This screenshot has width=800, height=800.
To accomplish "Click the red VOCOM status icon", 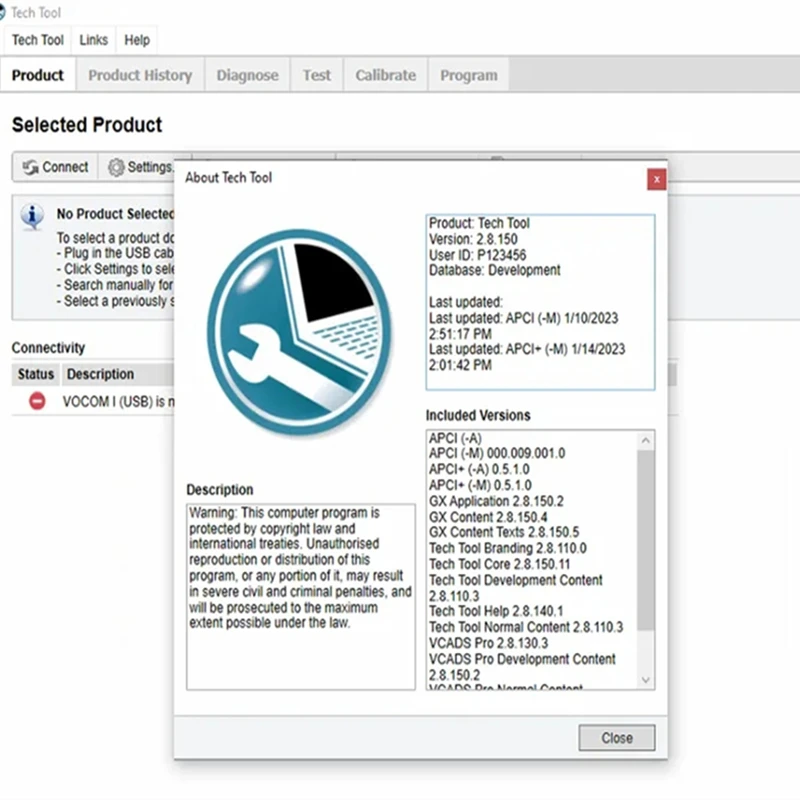I will [x=37, y=401].
